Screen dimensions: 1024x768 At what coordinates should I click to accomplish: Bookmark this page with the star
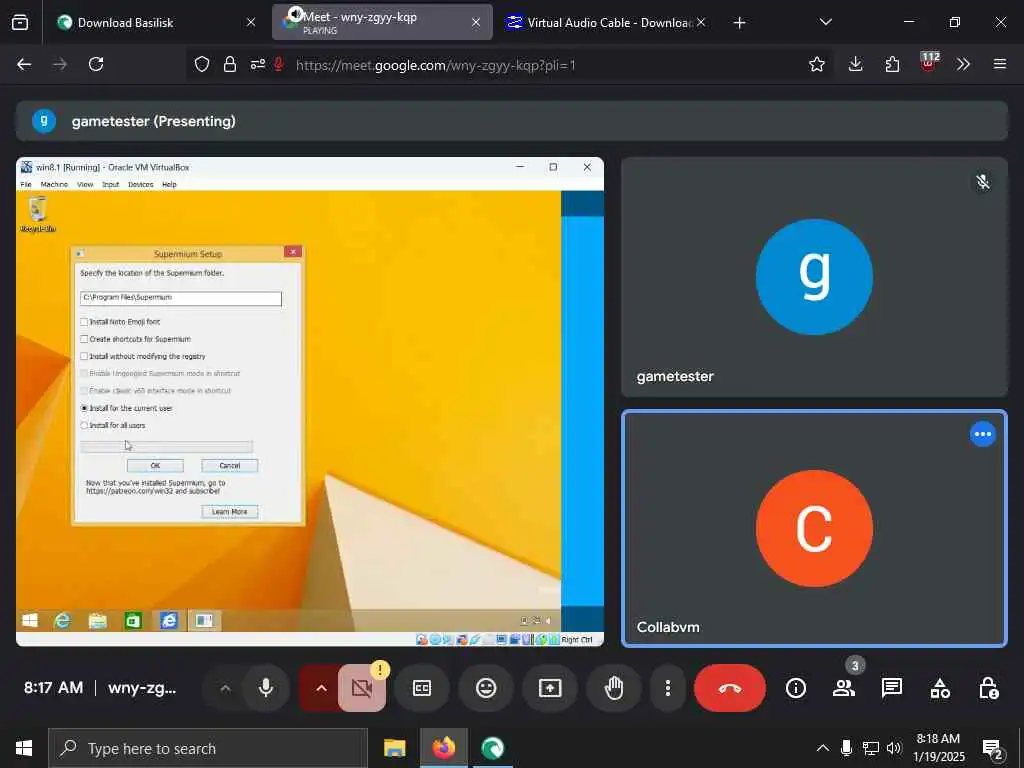[816, 64]
